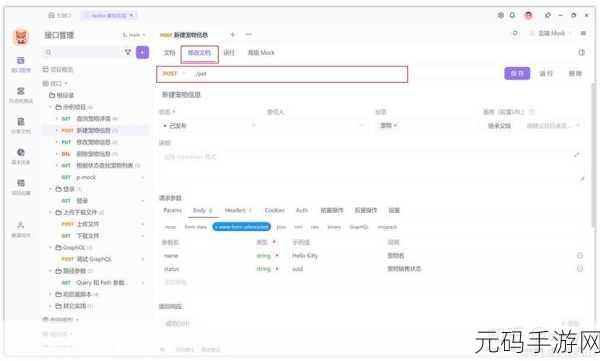Select the form-data body type option

coord(196,227)
